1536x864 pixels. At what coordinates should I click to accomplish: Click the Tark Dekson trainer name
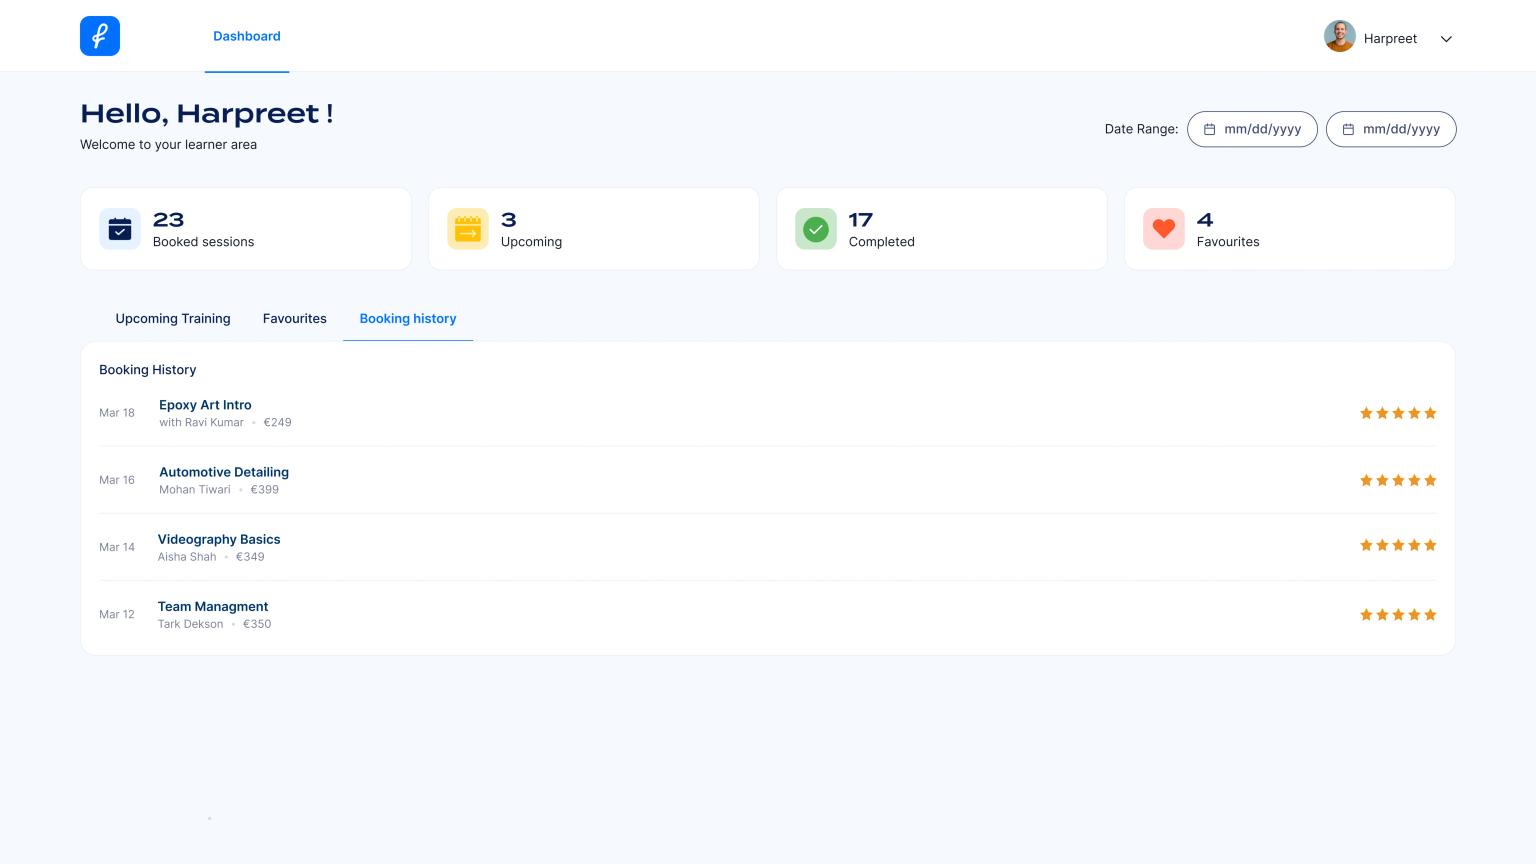tap(191, 624)
